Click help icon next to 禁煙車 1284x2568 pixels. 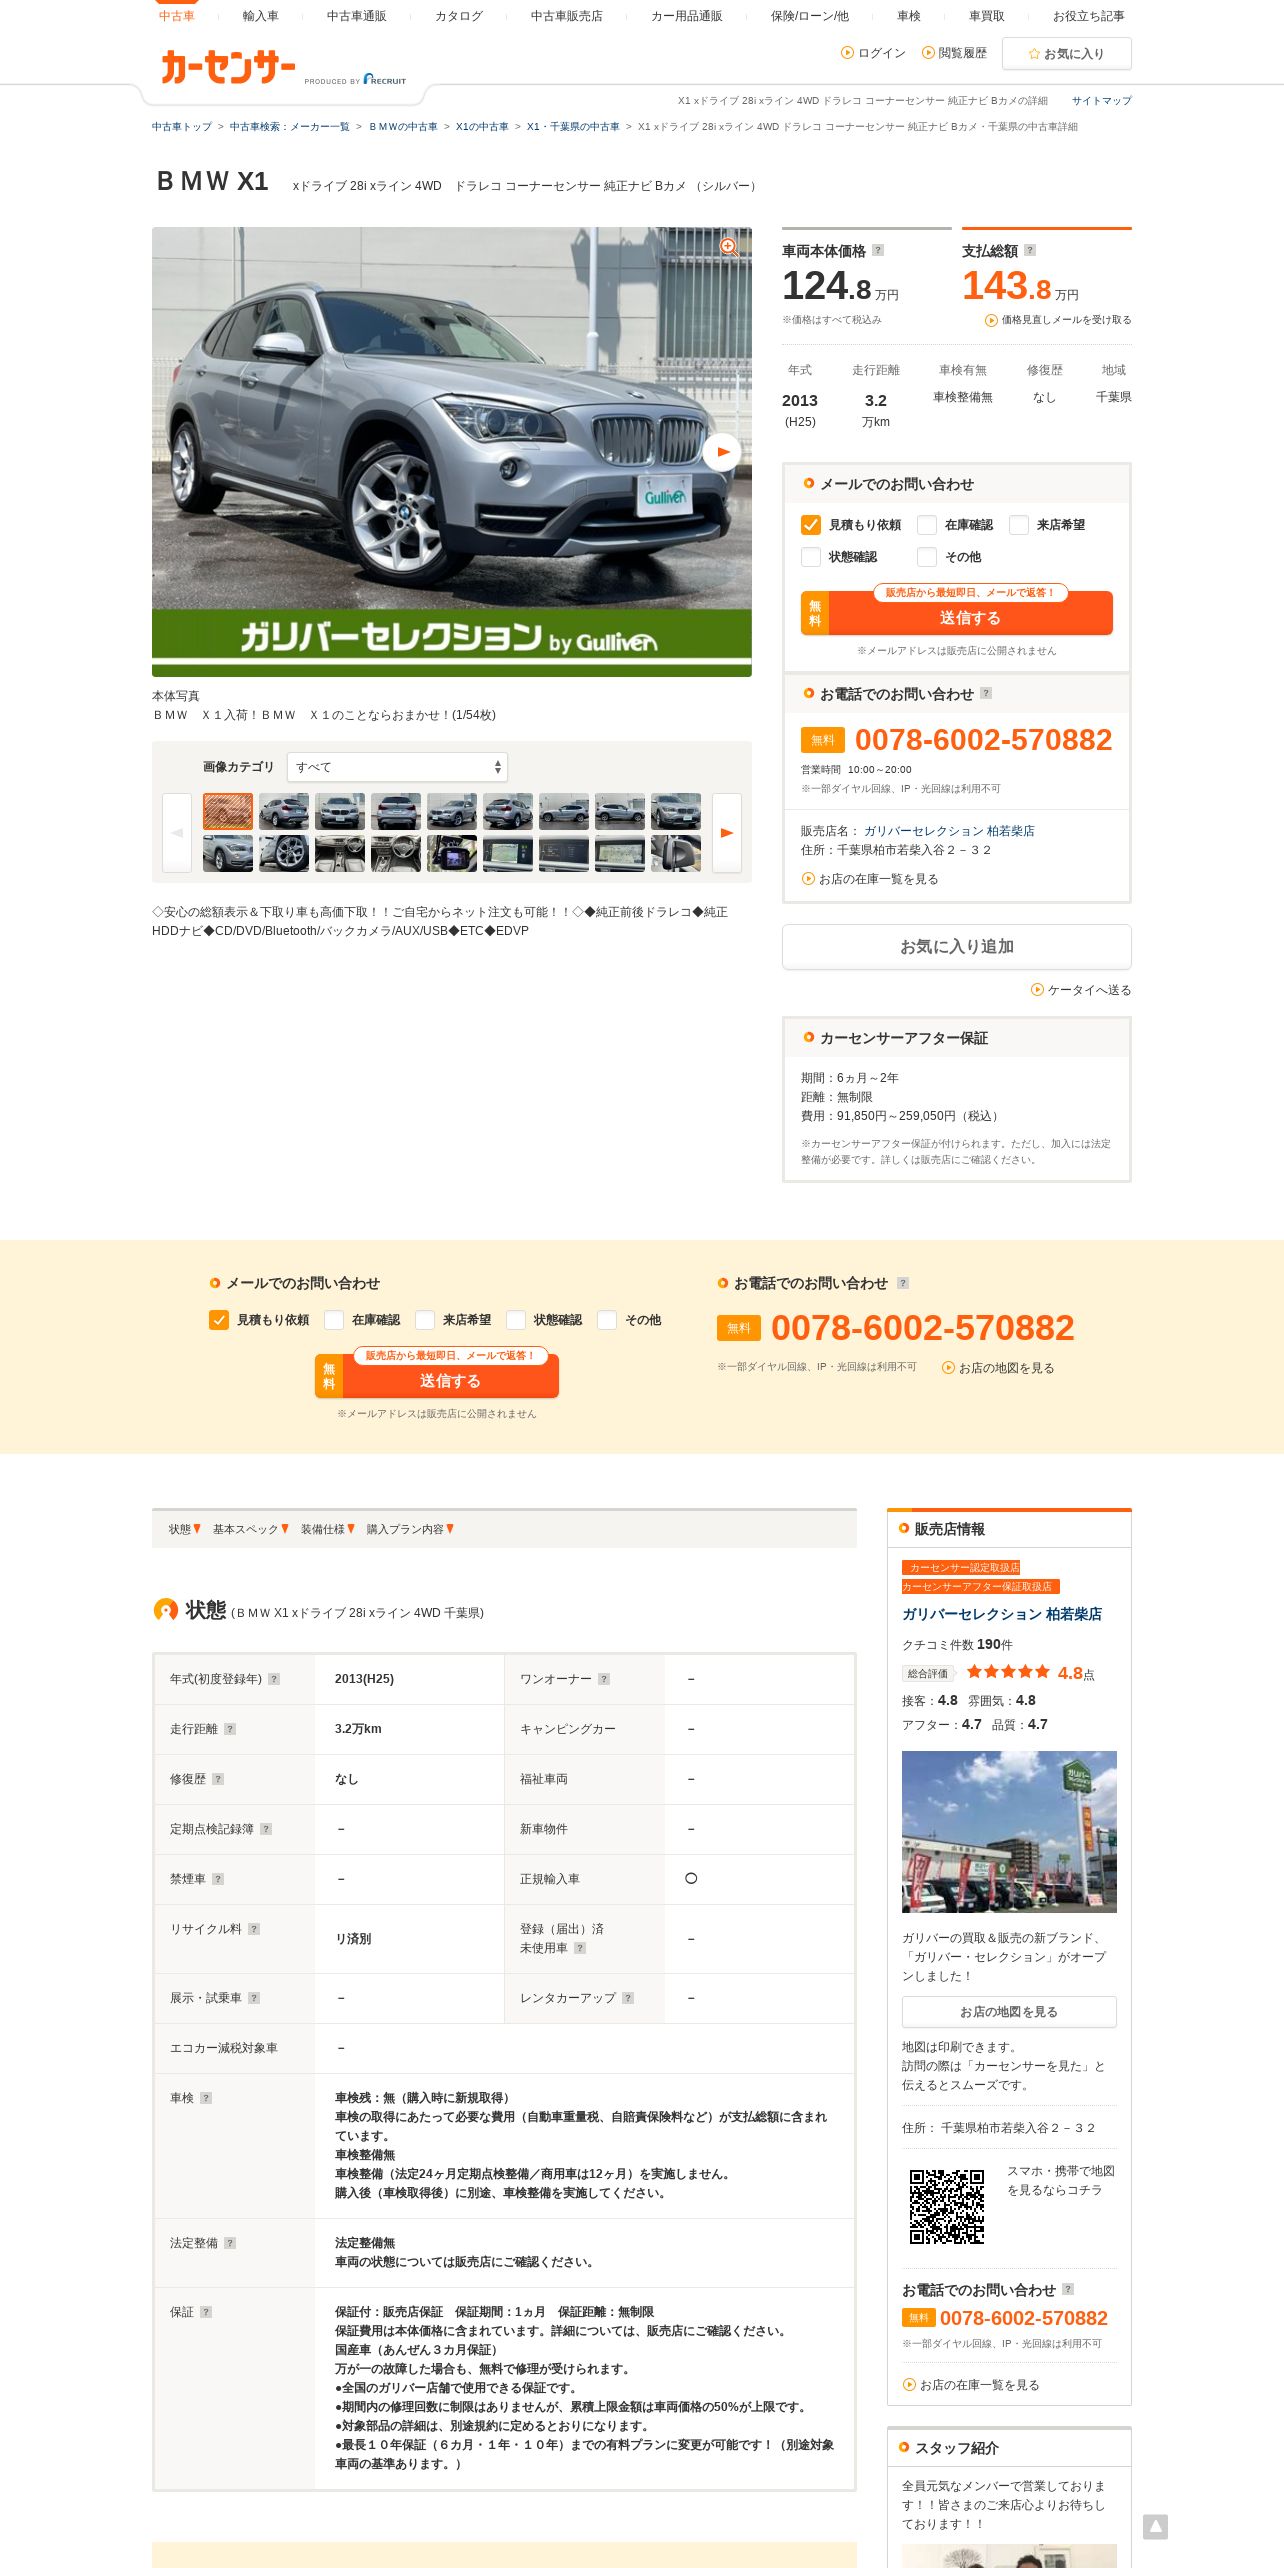[x=218, y=1879]
